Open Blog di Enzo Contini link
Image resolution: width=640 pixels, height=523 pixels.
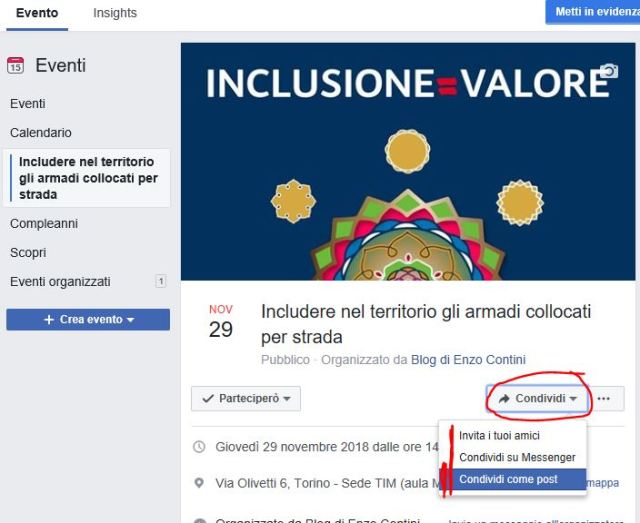coord(468,360)
